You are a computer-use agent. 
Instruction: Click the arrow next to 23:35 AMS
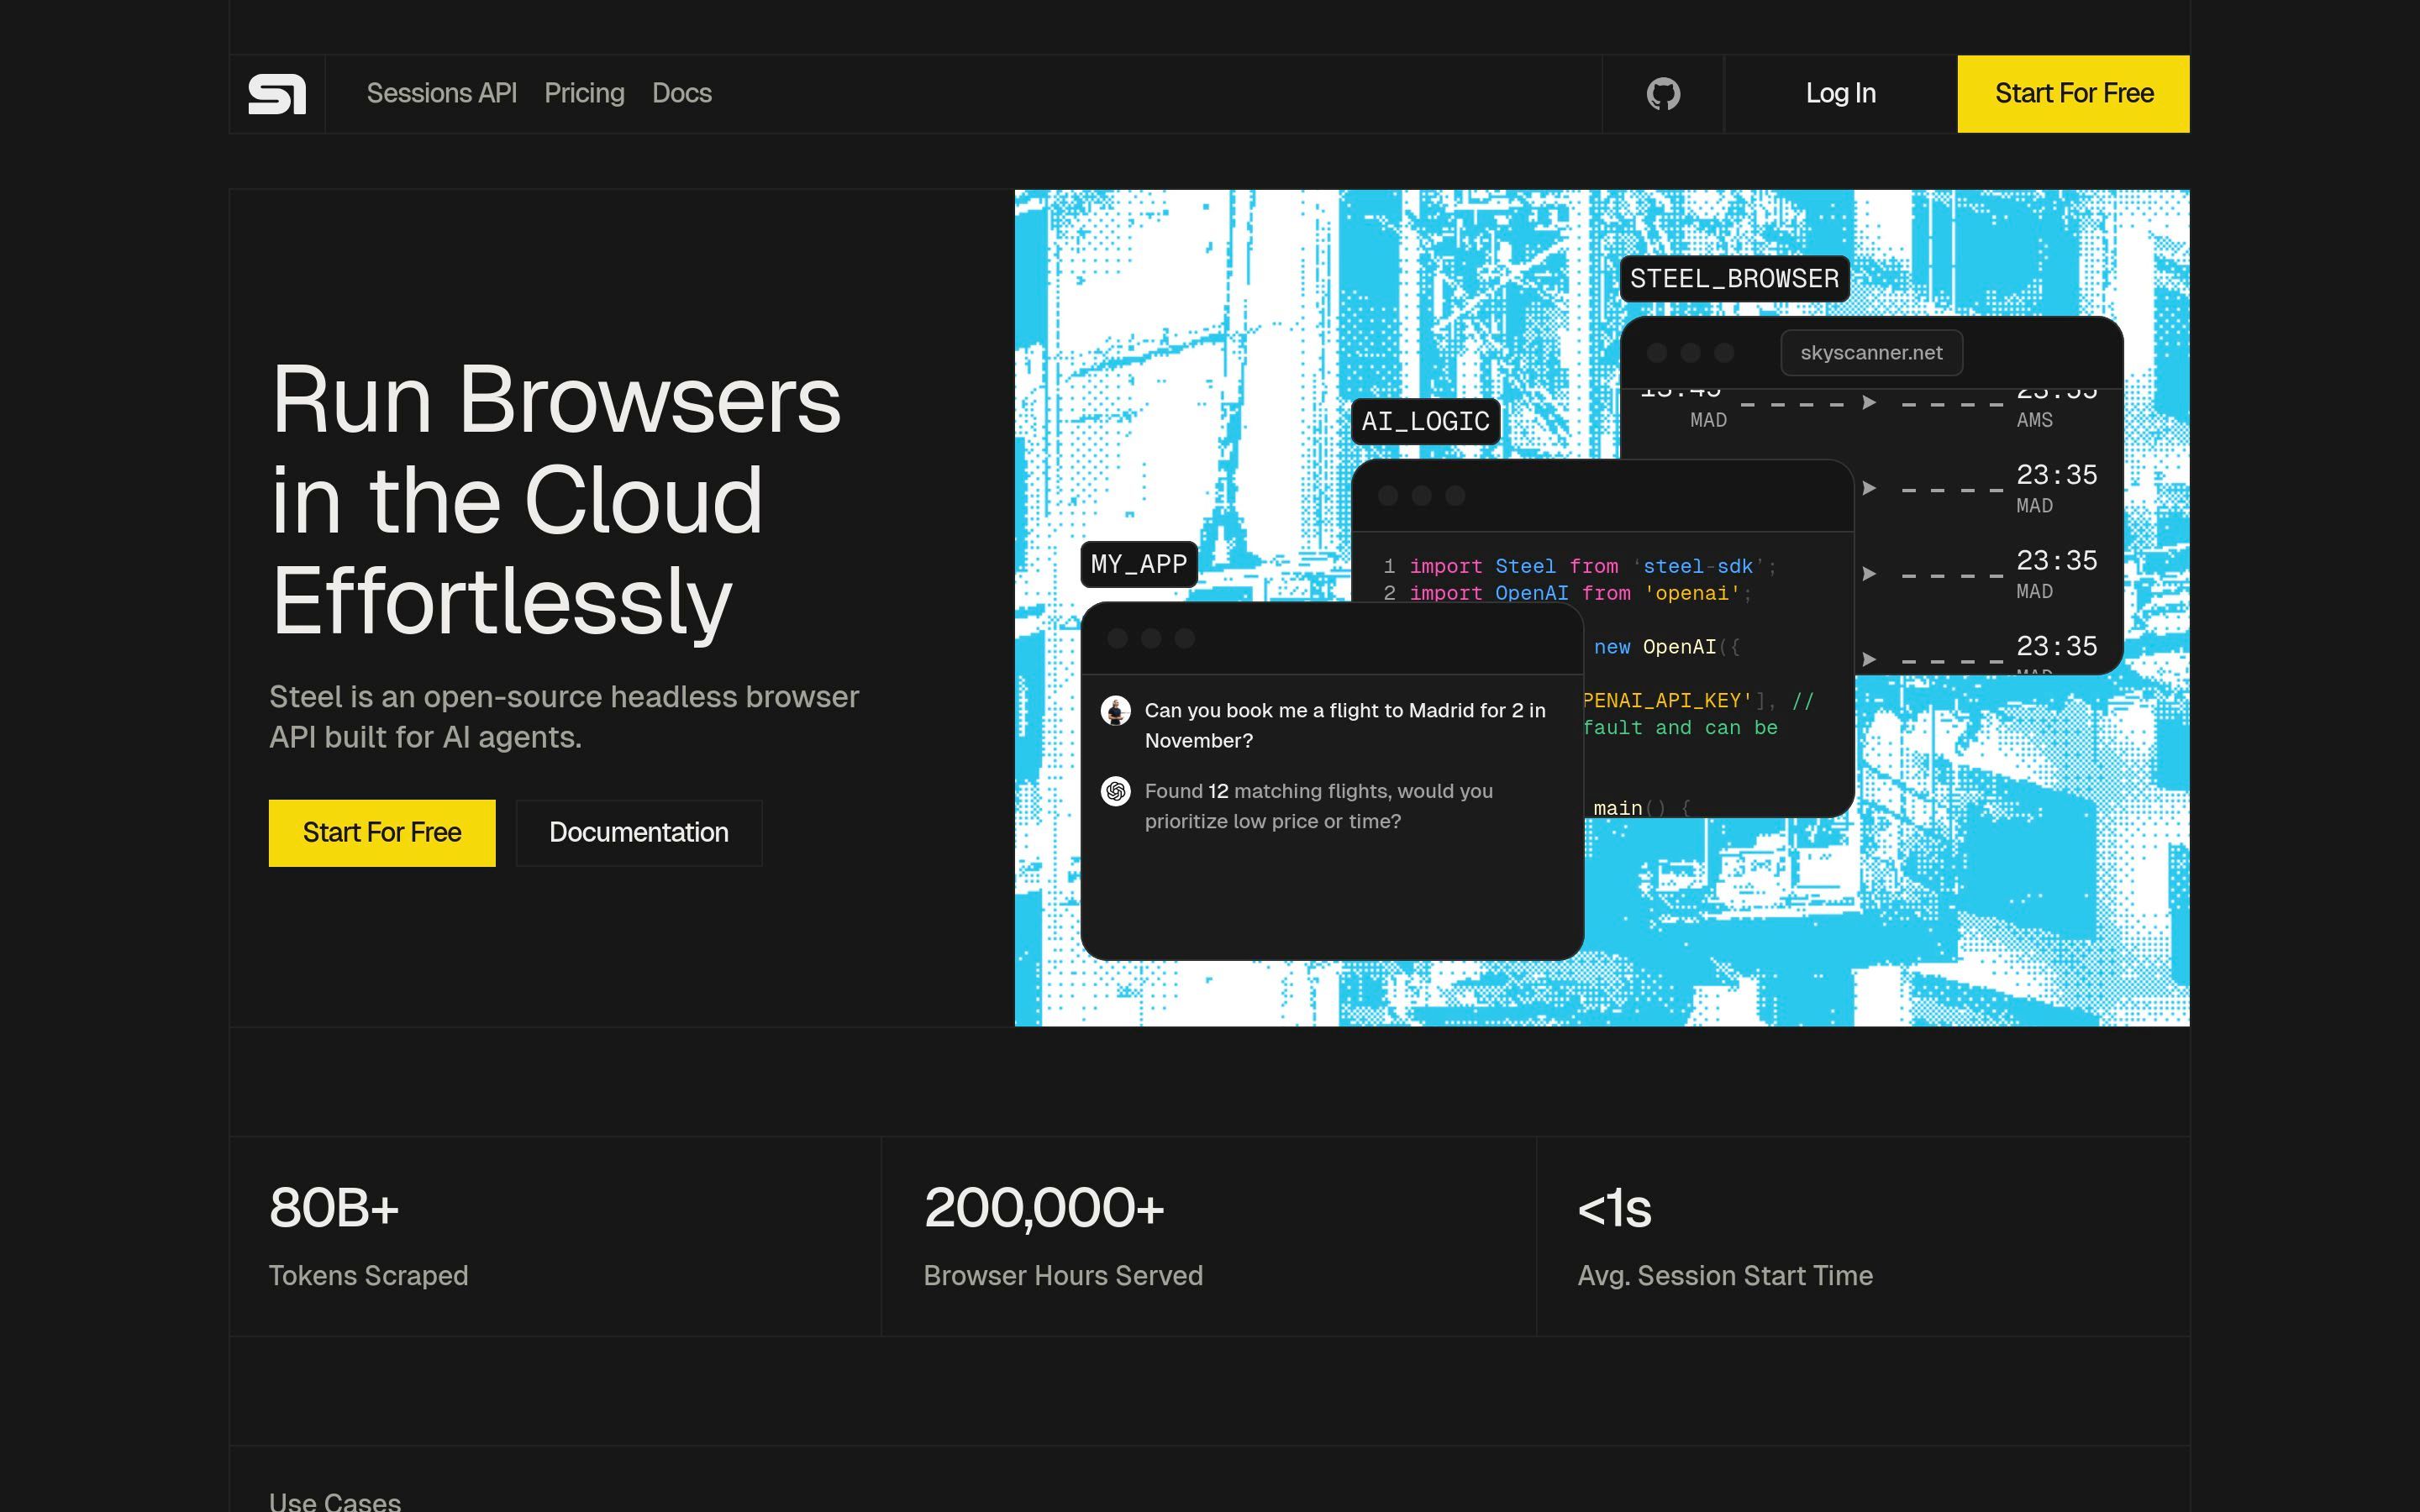click(1868, 403)
